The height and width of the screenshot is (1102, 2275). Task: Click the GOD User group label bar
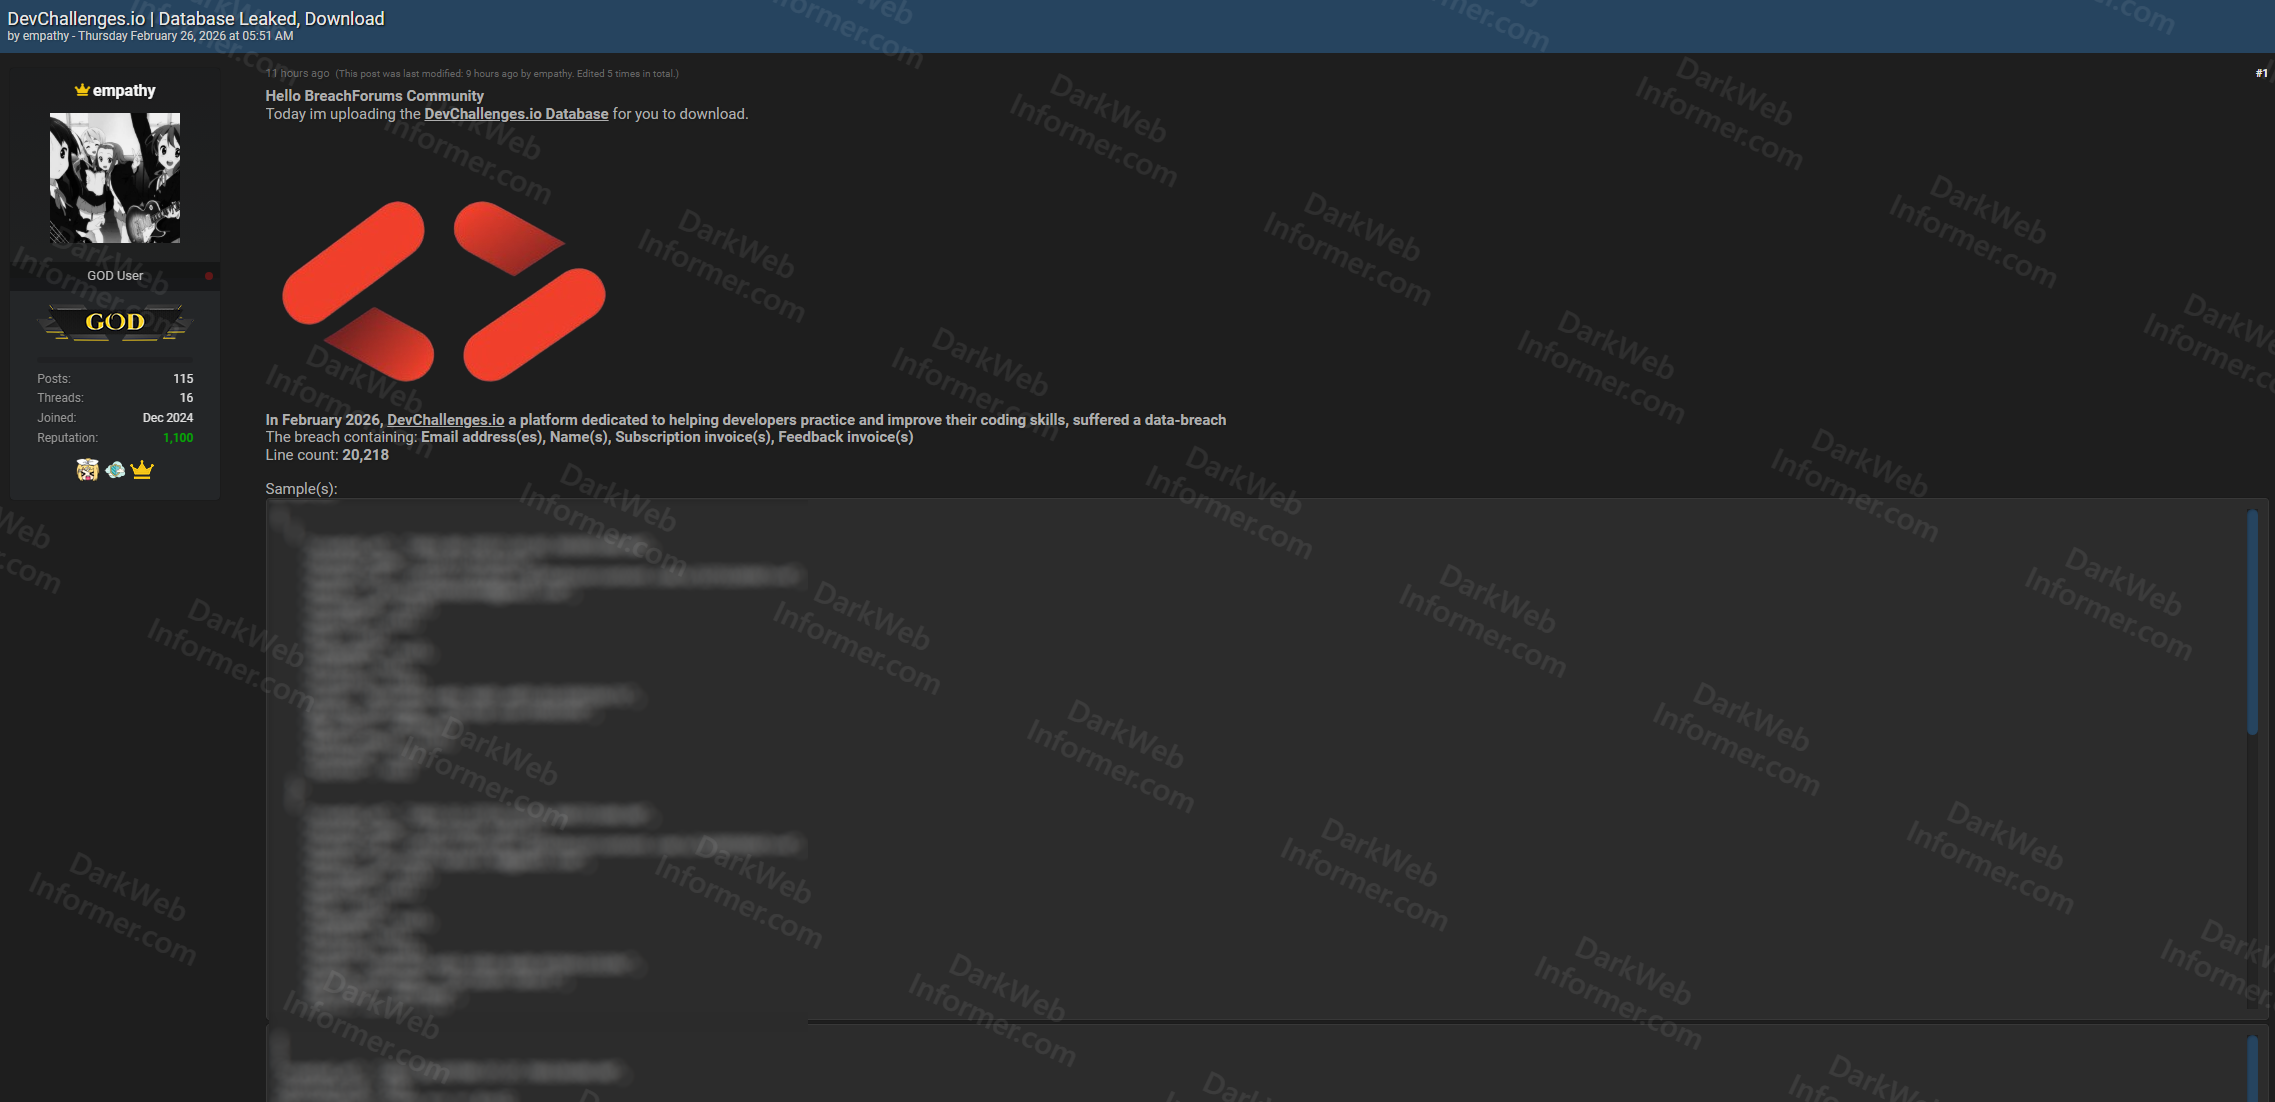114,275
